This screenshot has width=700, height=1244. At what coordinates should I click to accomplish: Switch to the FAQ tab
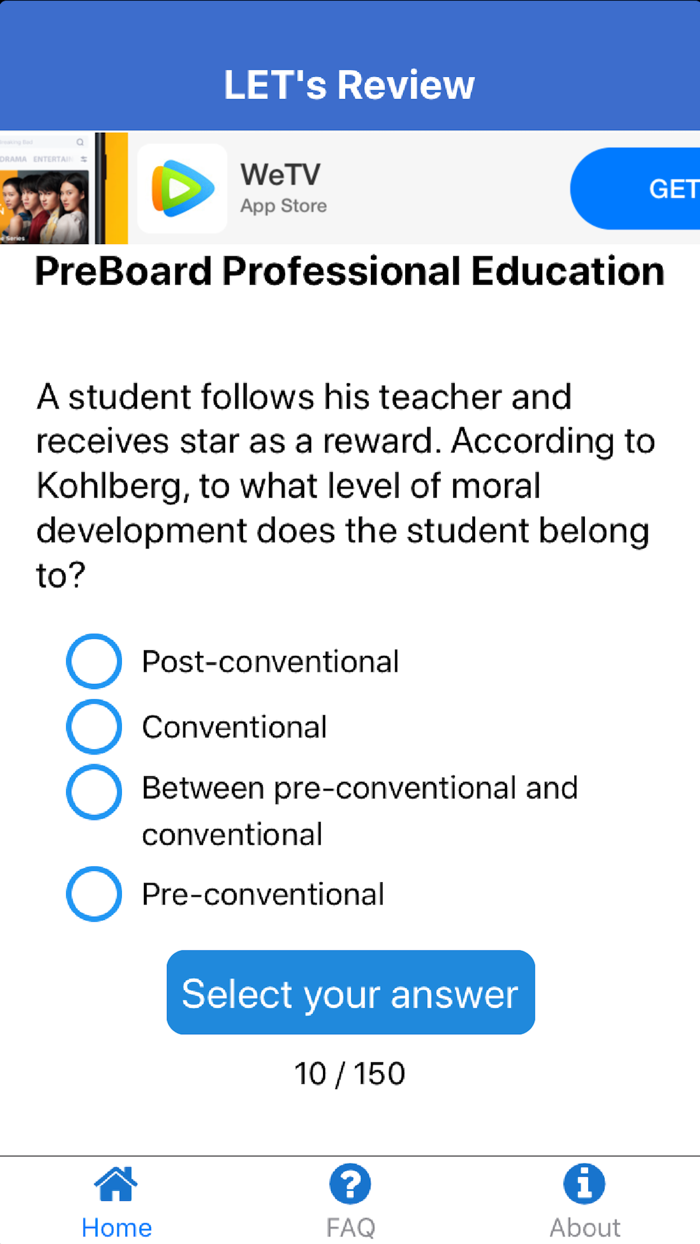[x=350, y=1200]
